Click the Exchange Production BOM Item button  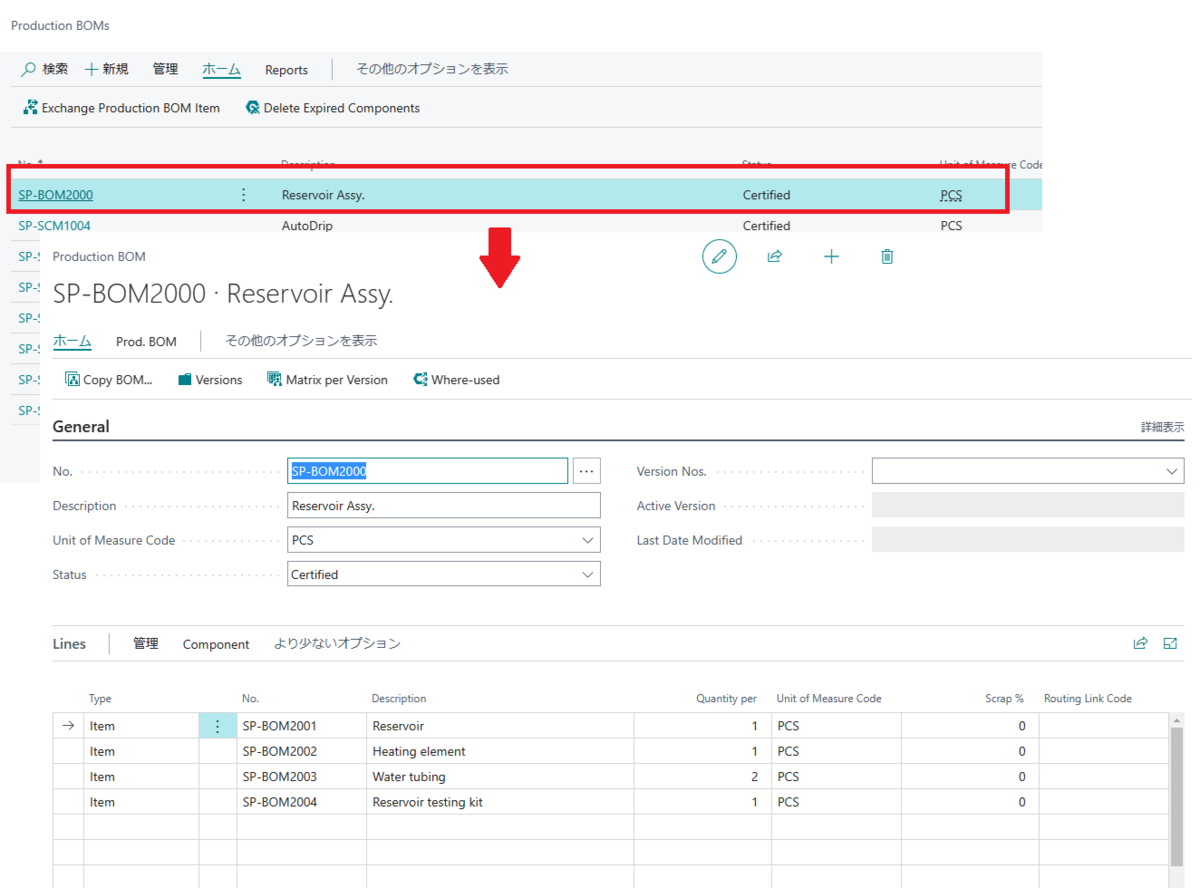pos(121,107)
